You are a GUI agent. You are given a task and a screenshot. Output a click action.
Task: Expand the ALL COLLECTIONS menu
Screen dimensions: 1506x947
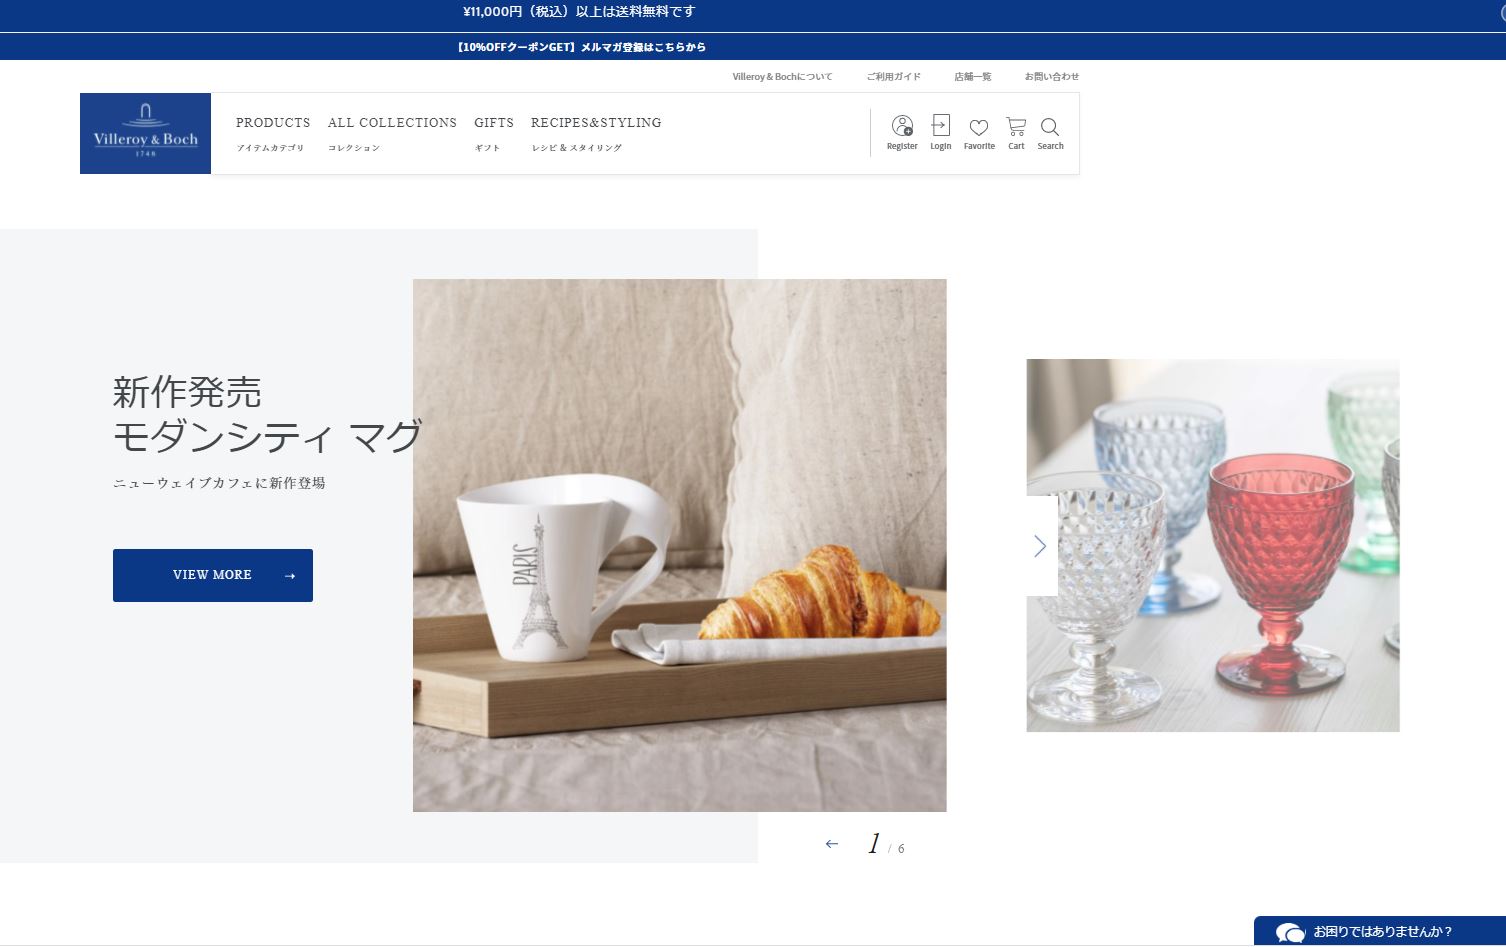click(392, 123)
